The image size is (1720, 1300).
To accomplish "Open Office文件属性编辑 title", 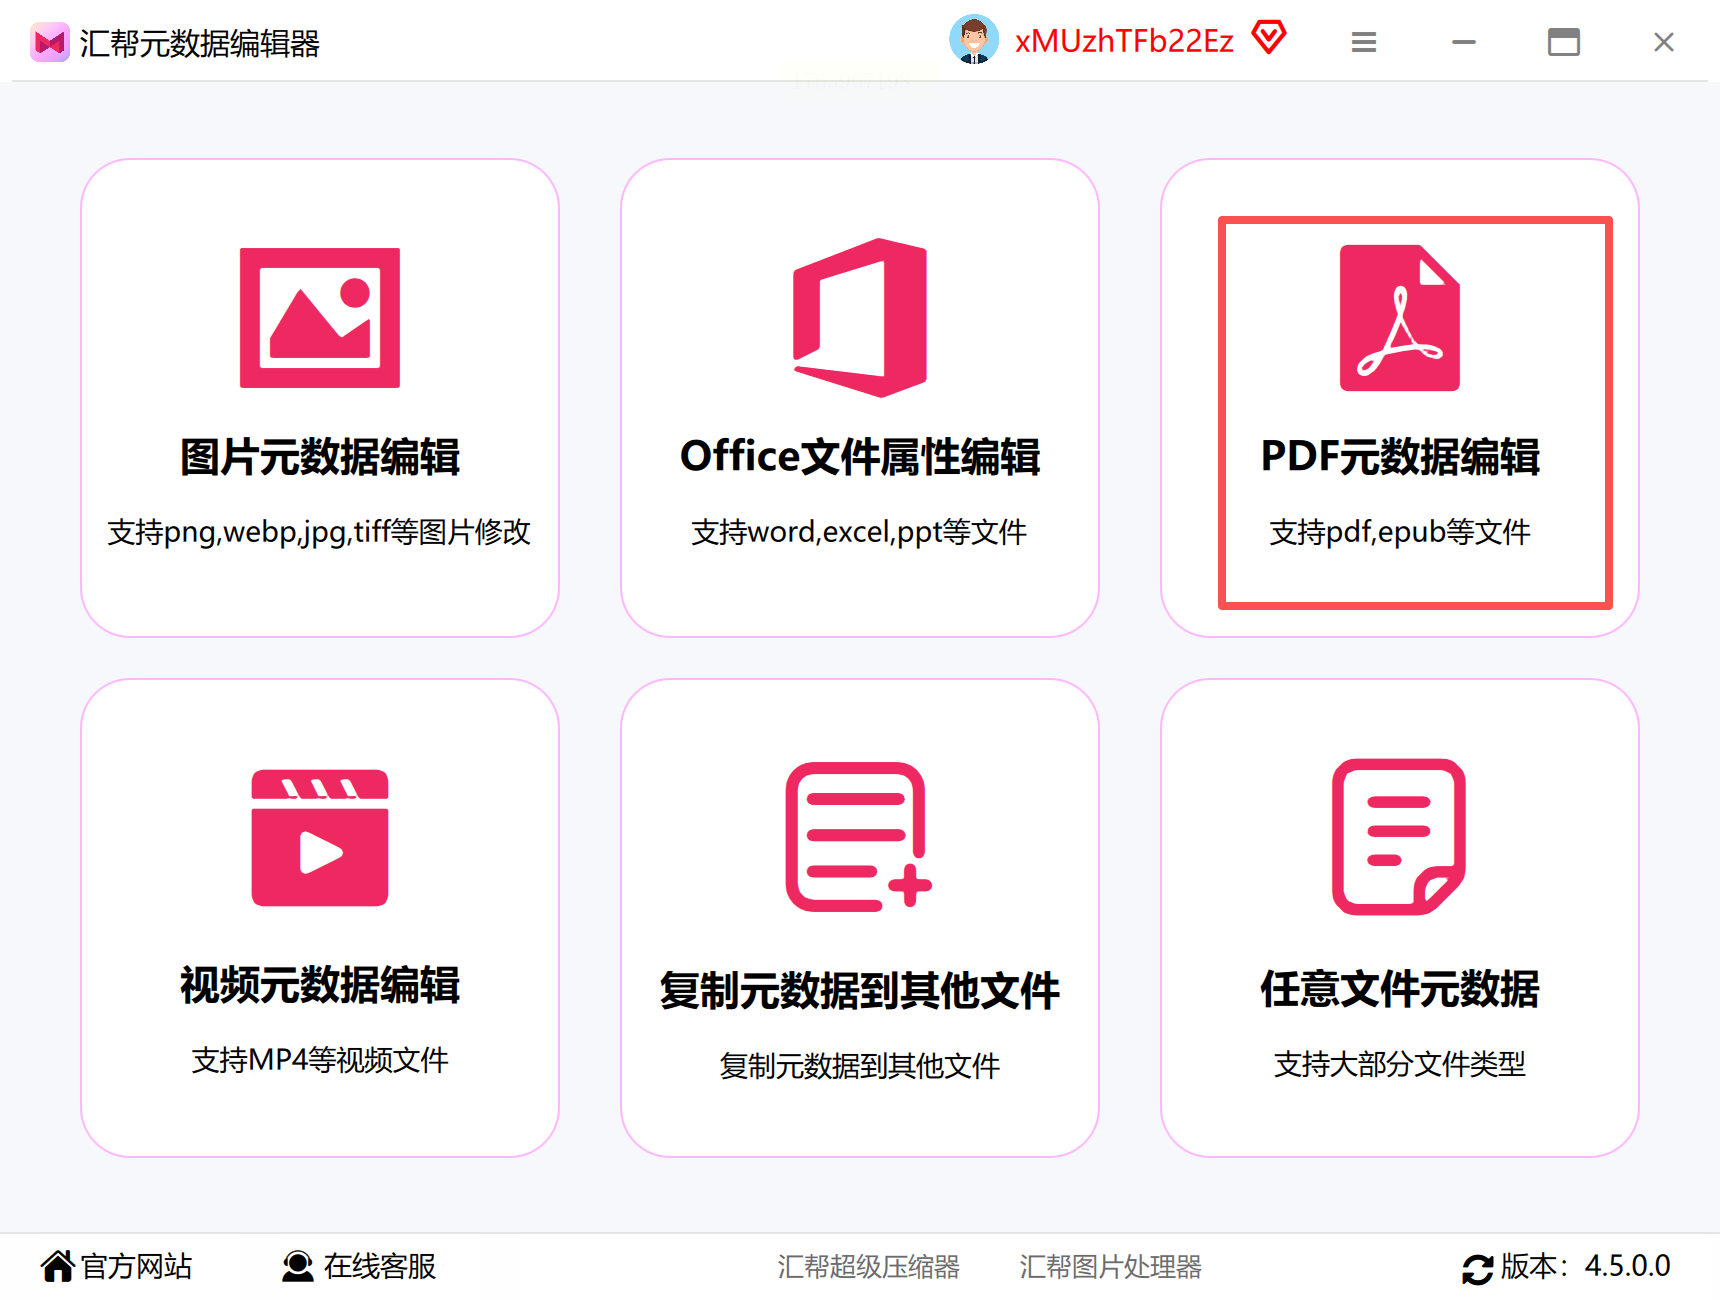I will pyautogui.click(x=860, y=457).
